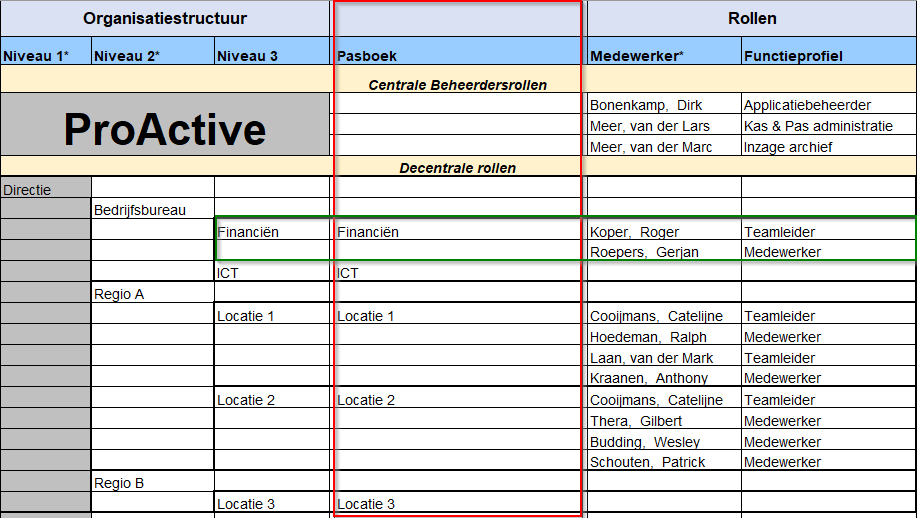Screen dimensions: 917x518
Task: Select Medewerker next to Hoedeman, Ralph
Action: (x=829, y=334)
